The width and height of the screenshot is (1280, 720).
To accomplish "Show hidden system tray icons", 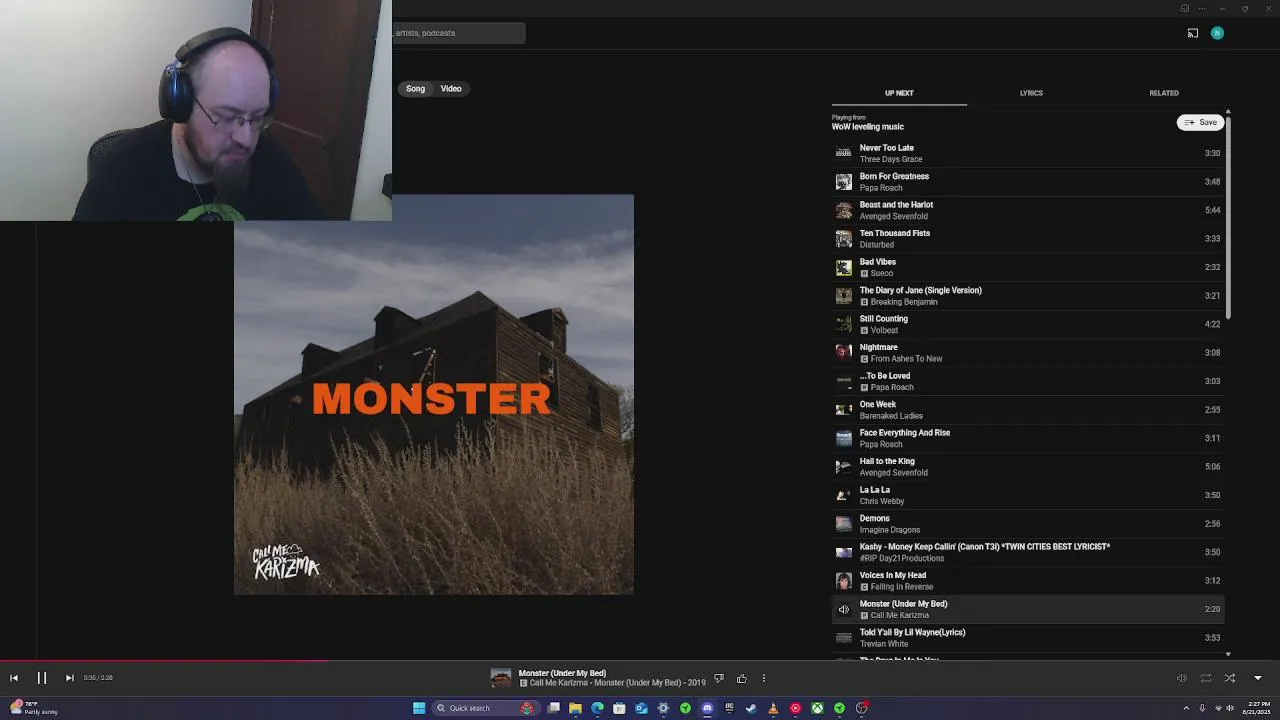I will pyautogui.click(x=1186, y=708).
